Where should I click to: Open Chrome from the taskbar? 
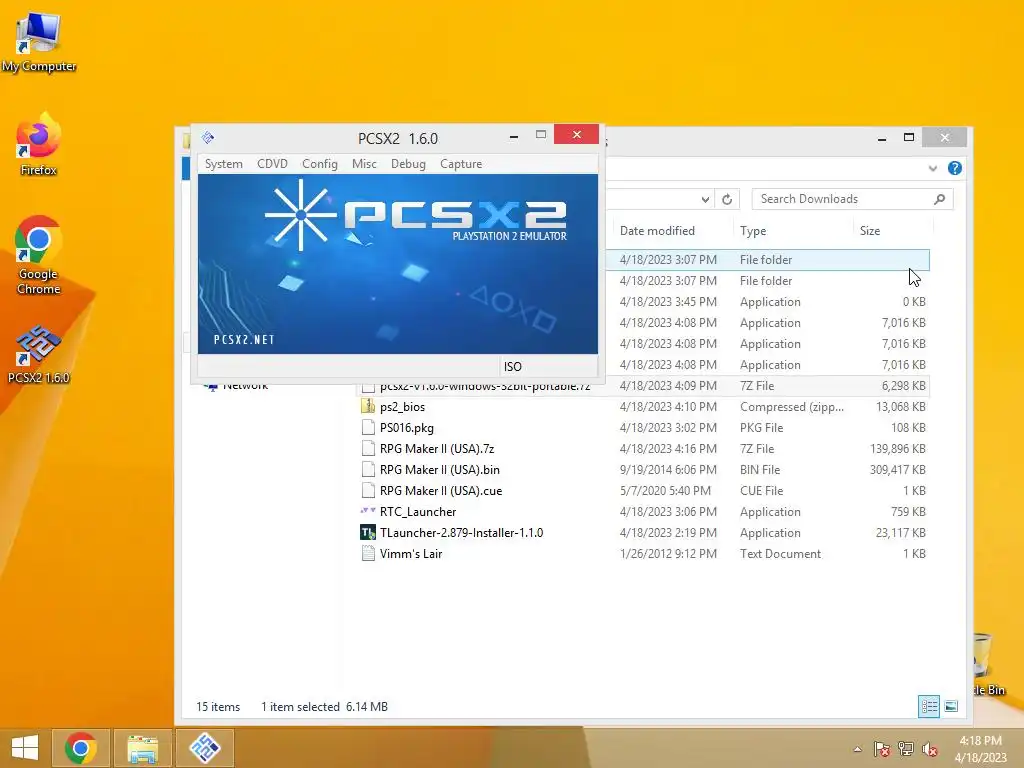pos(81,748)
